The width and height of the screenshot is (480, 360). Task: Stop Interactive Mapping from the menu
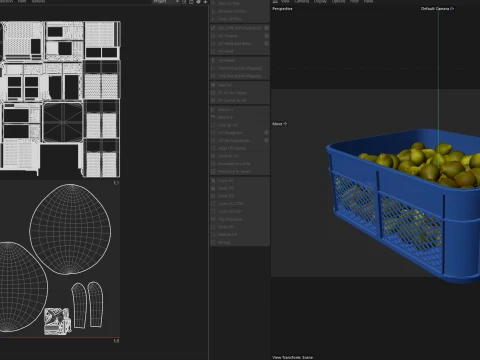240,76
